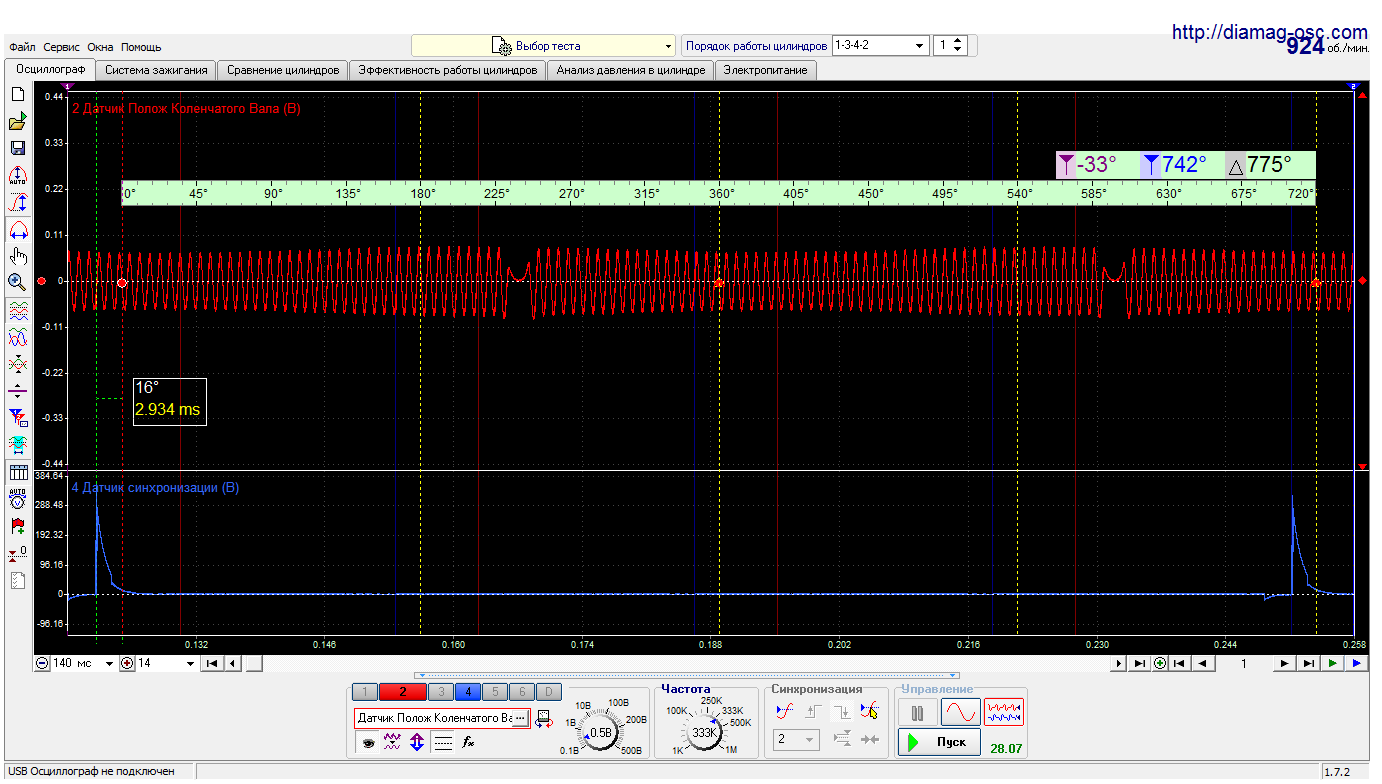Open the sync channel dropdown showing 2
Image resolution: width=1382 pixels, height=784 pixels.
(797, 741)
